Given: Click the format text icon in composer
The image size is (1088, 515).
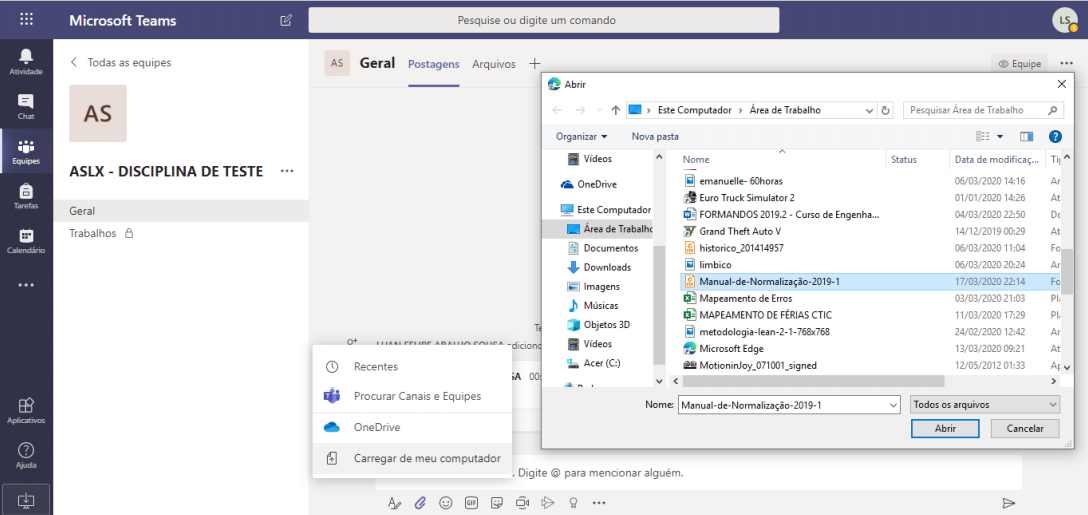Looking at the screenshot, I should [x=393, y=503].
